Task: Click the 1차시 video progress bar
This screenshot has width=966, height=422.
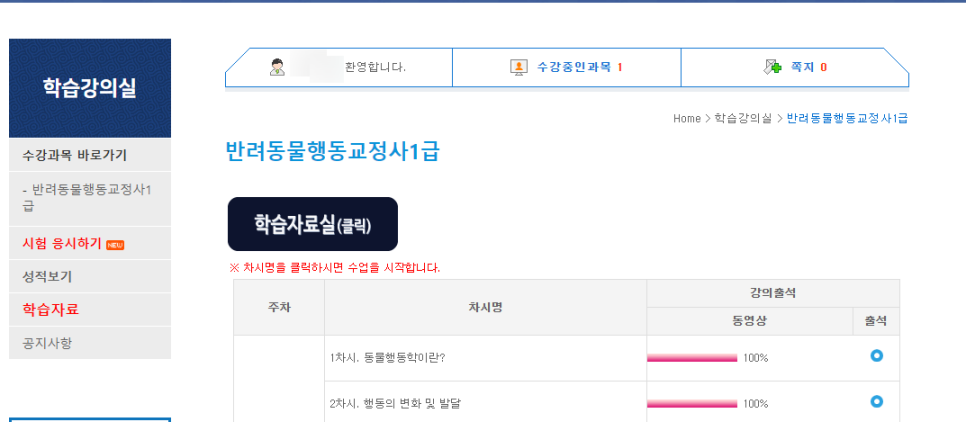Action: (x=692, y=358)
